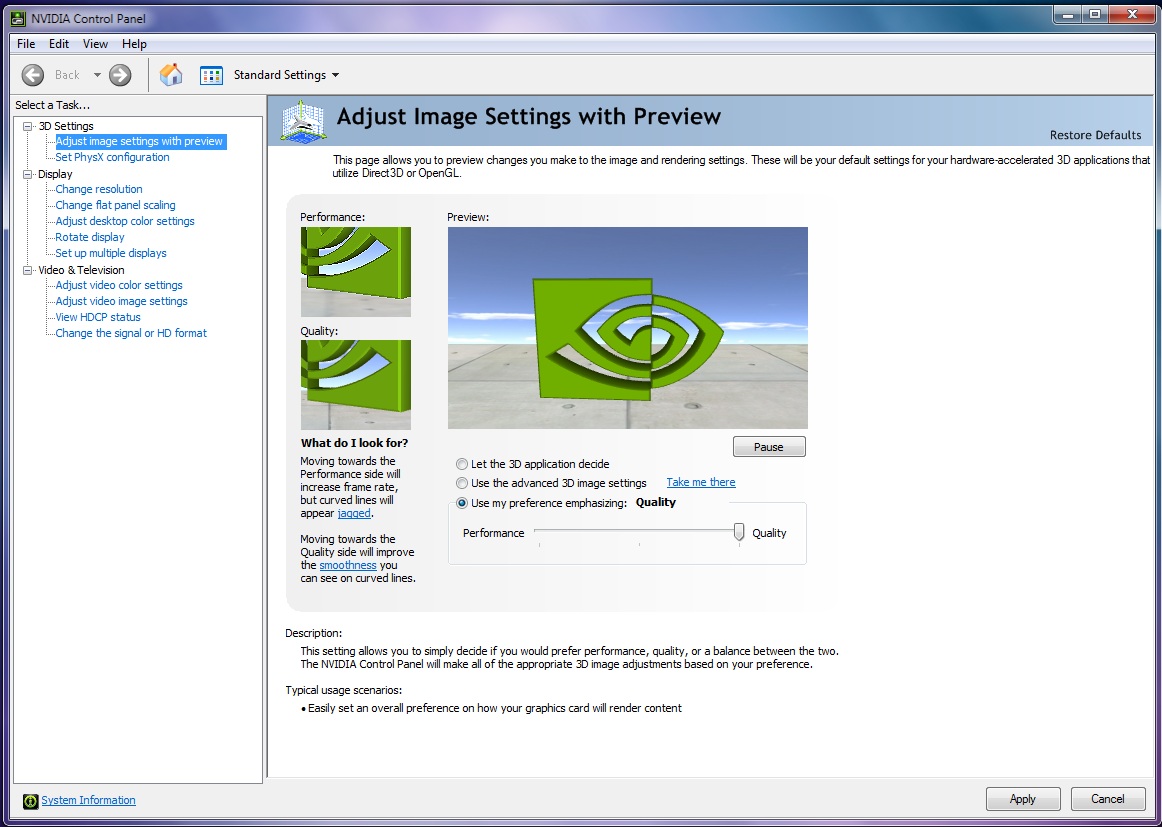Image resolution: width=1162 pixels, height=827 pixels.
Task: Collapse the Display tree node
Action: pyautogui.click(x=28, y=174)
